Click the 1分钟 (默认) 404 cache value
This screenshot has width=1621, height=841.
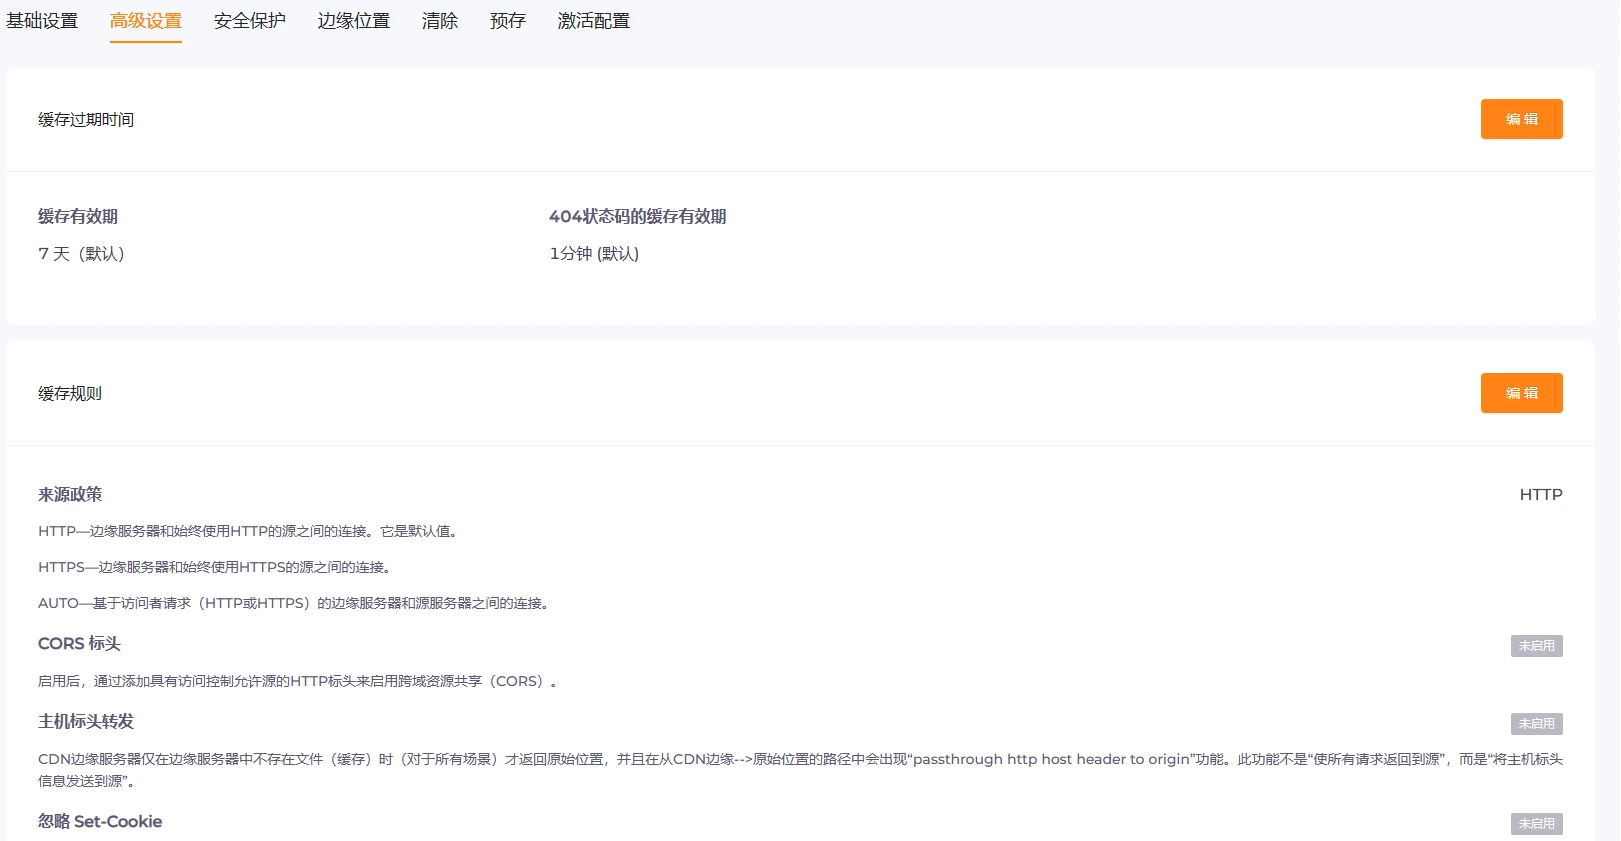594,254
